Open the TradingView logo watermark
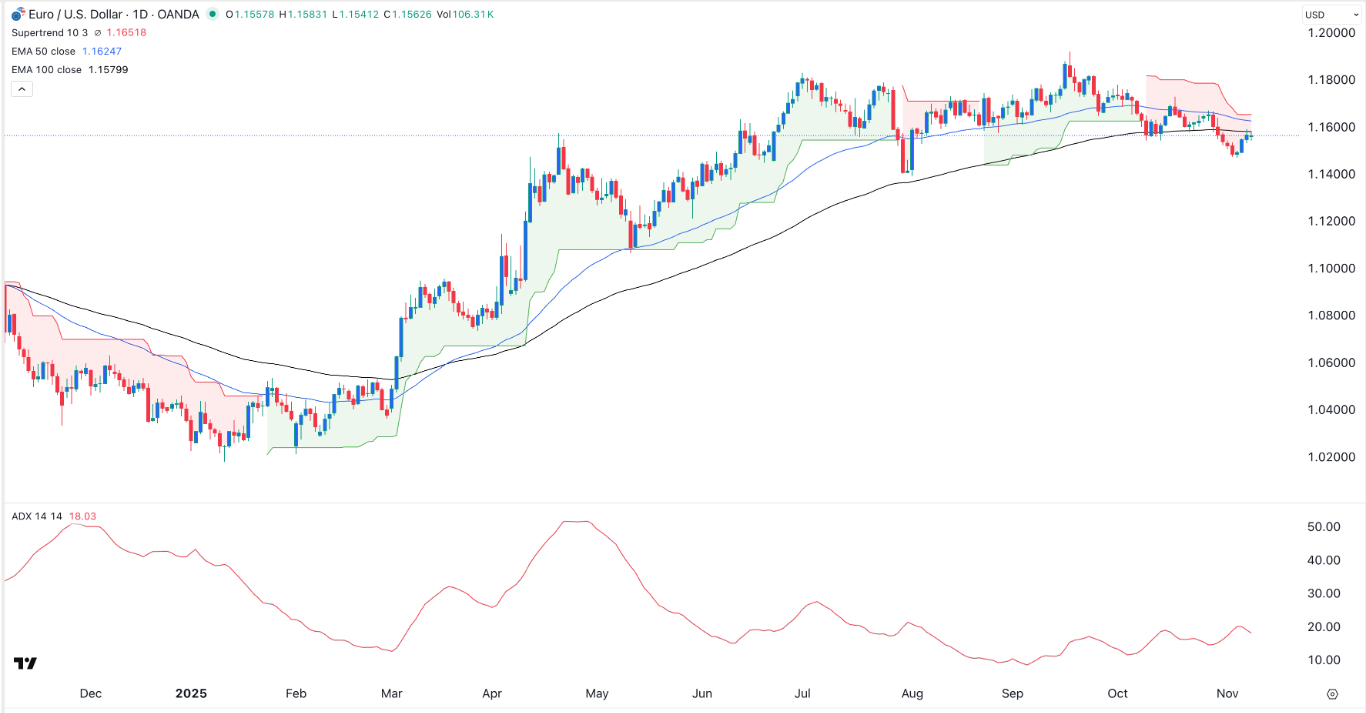This screenshot has width=1366, height=713. click(x=24, y=662)
